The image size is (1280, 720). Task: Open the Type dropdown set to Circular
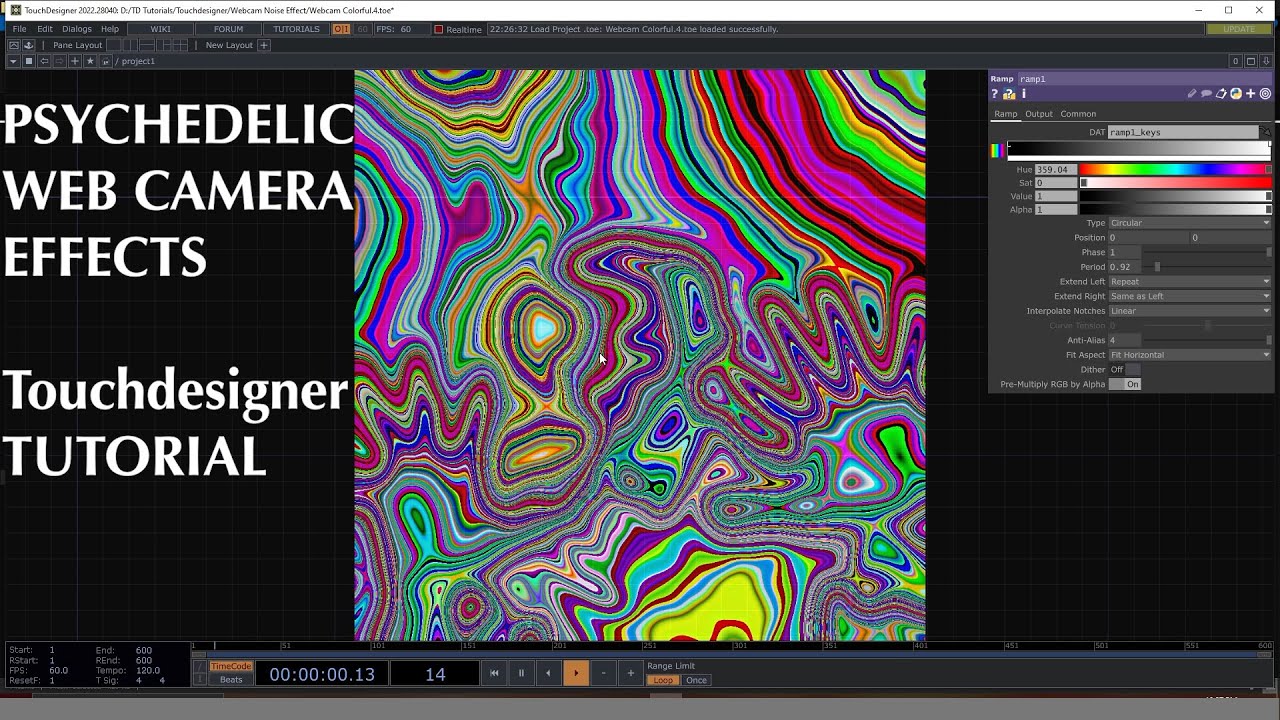click(x=1190, y=223)
